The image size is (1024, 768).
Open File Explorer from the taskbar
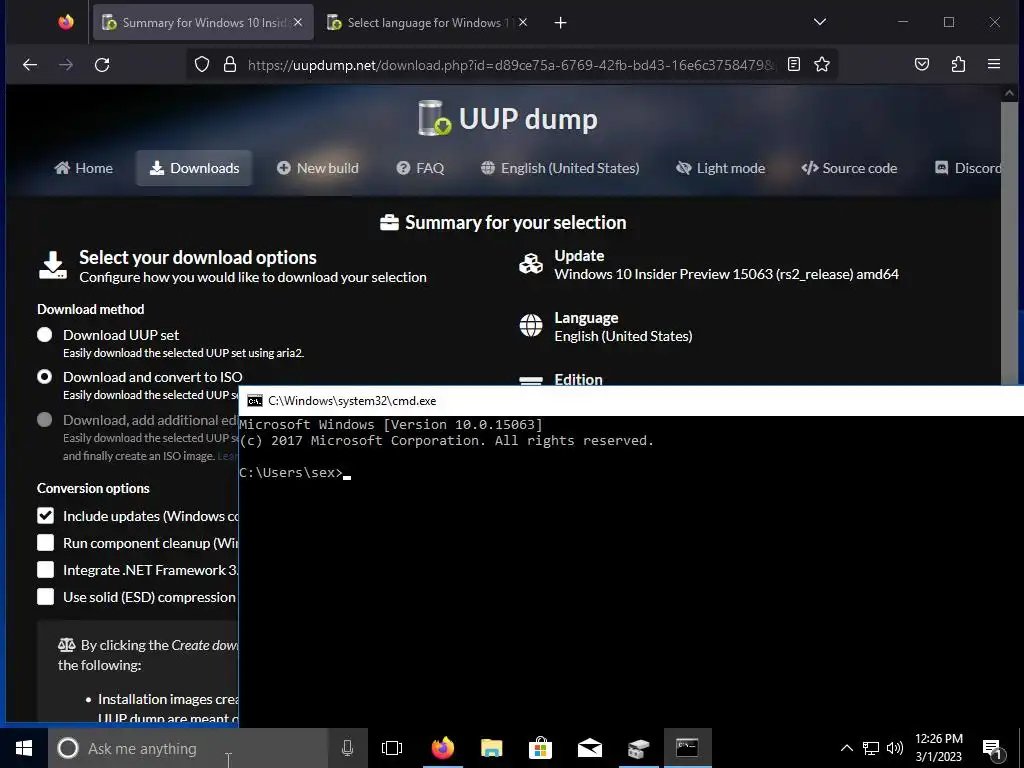tap(491, 748)
